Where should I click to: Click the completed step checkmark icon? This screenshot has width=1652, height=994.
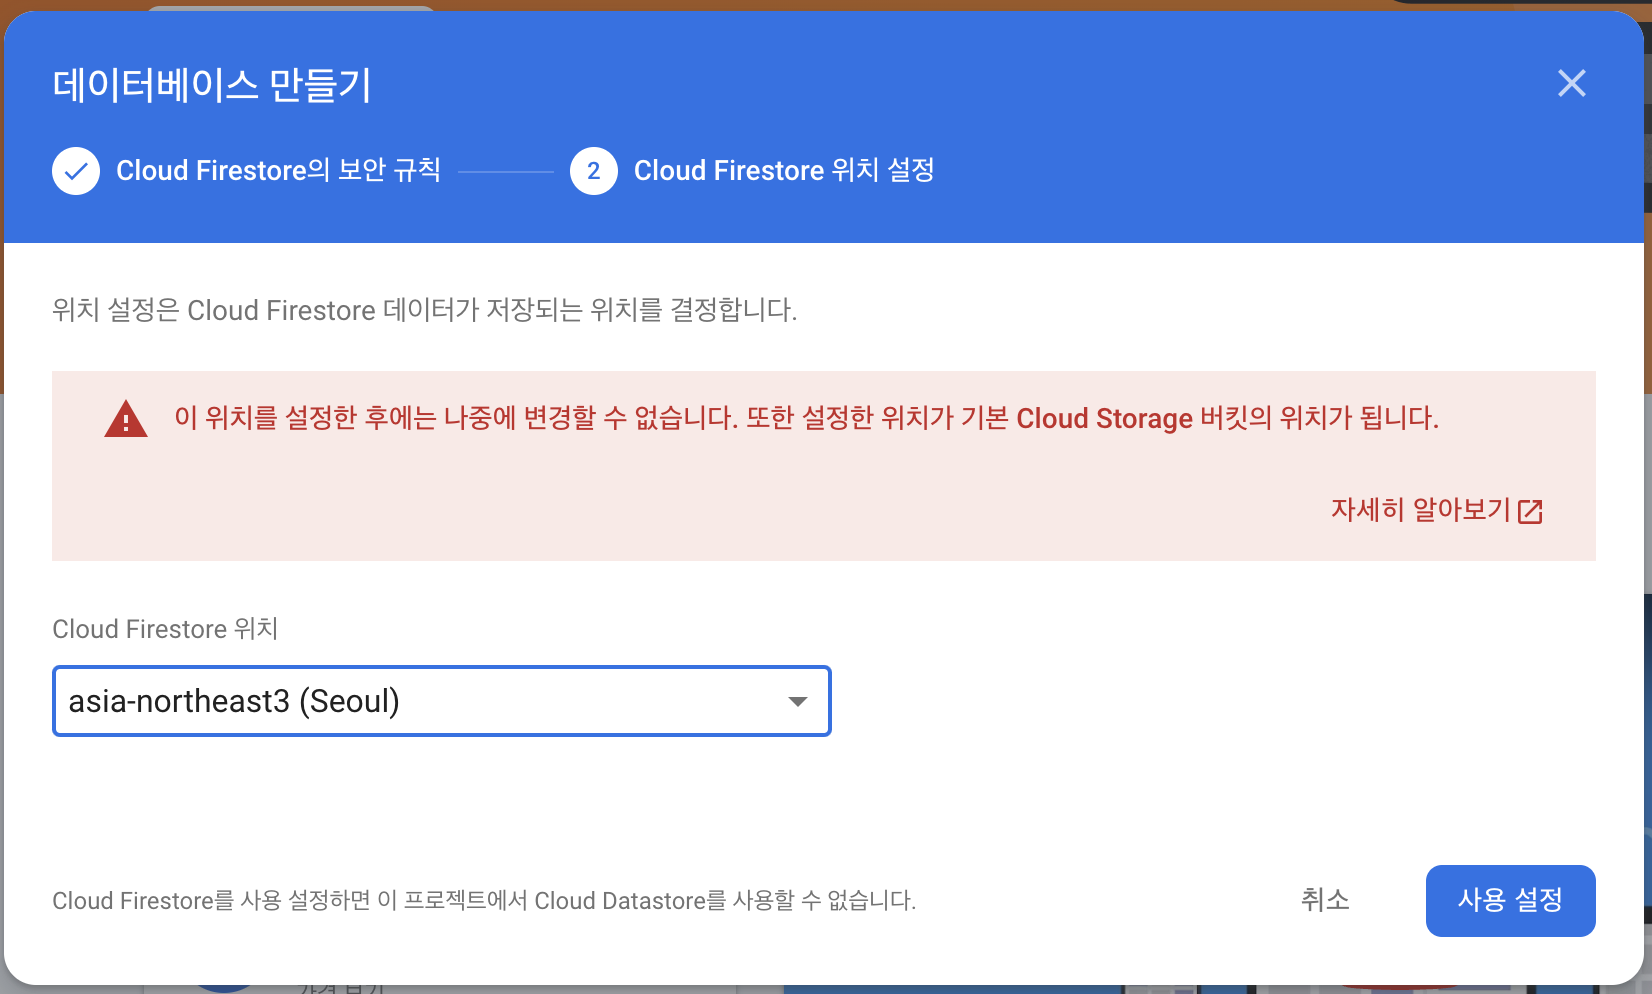click(x=76, y=171)
